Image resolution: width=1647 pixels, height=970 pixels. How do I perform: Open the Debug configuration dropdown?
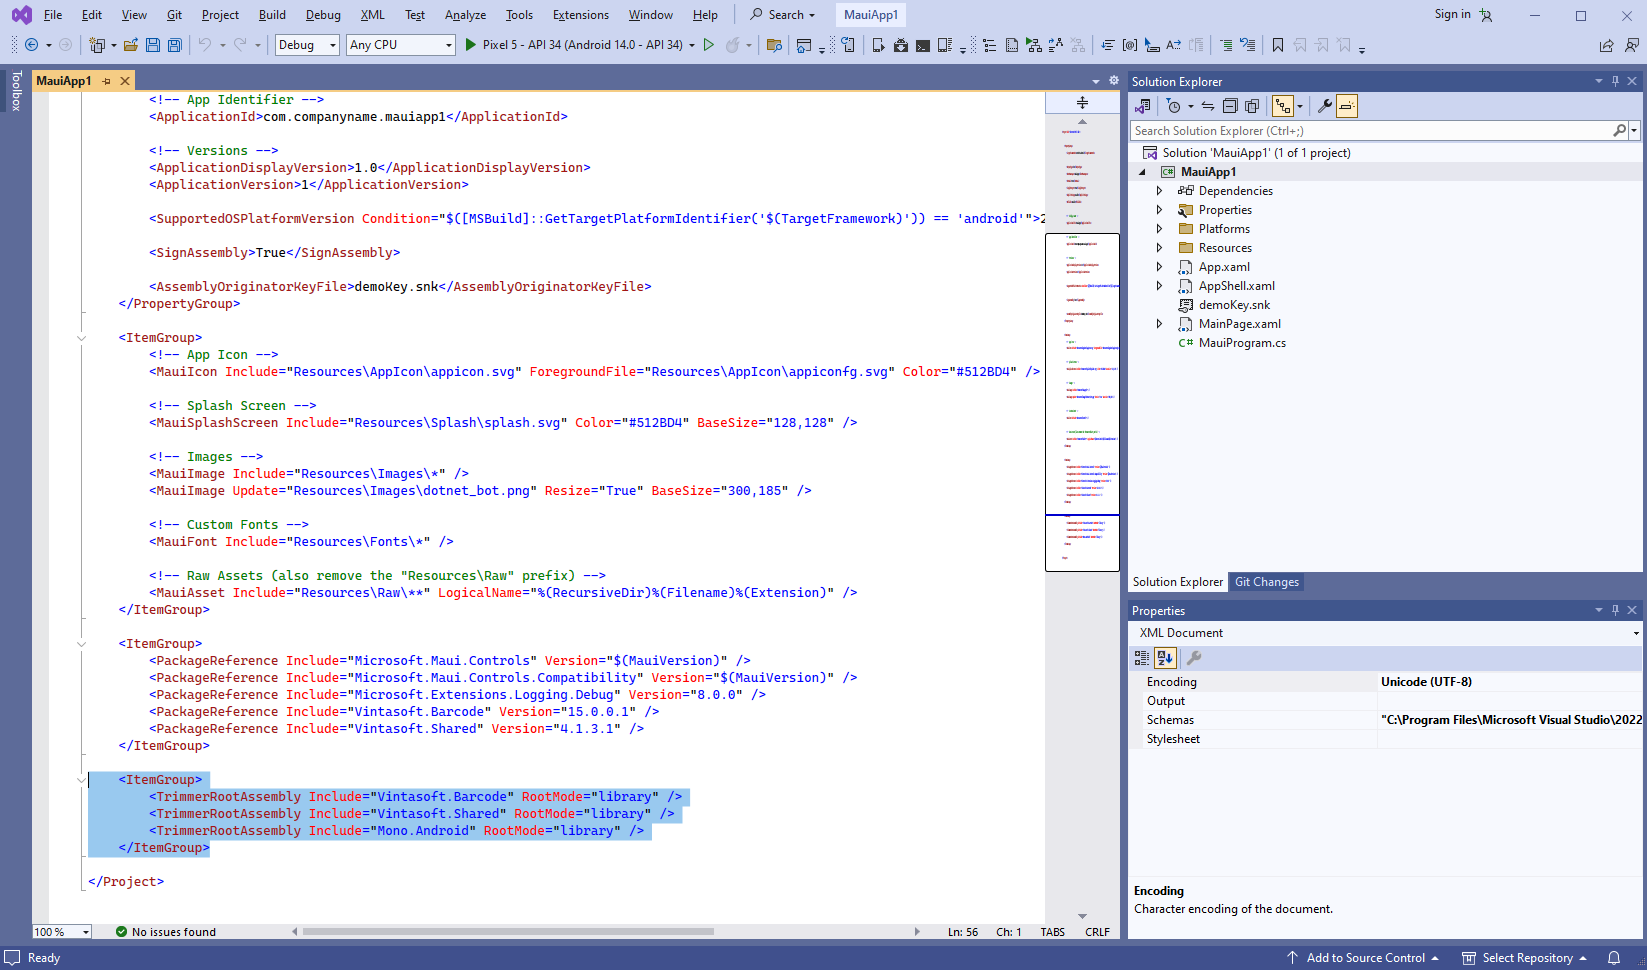(307, 45)
